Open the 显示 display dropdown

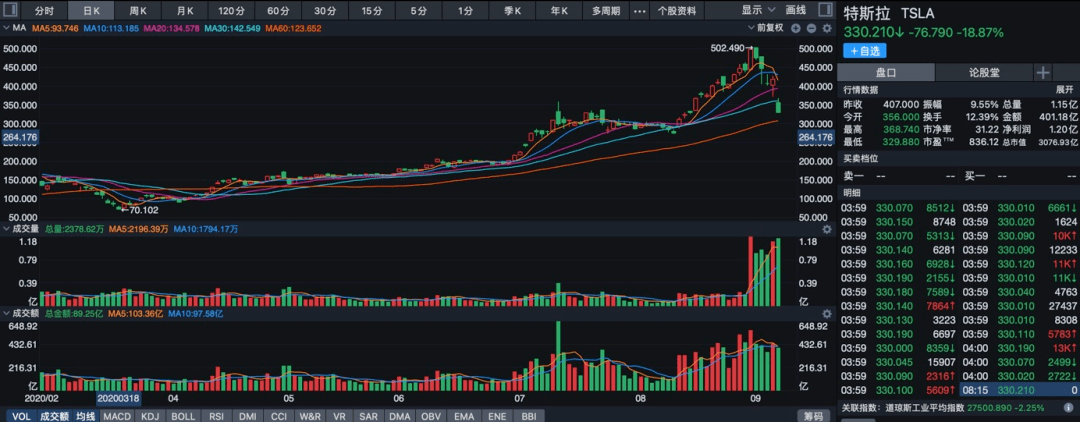[757, 10]
